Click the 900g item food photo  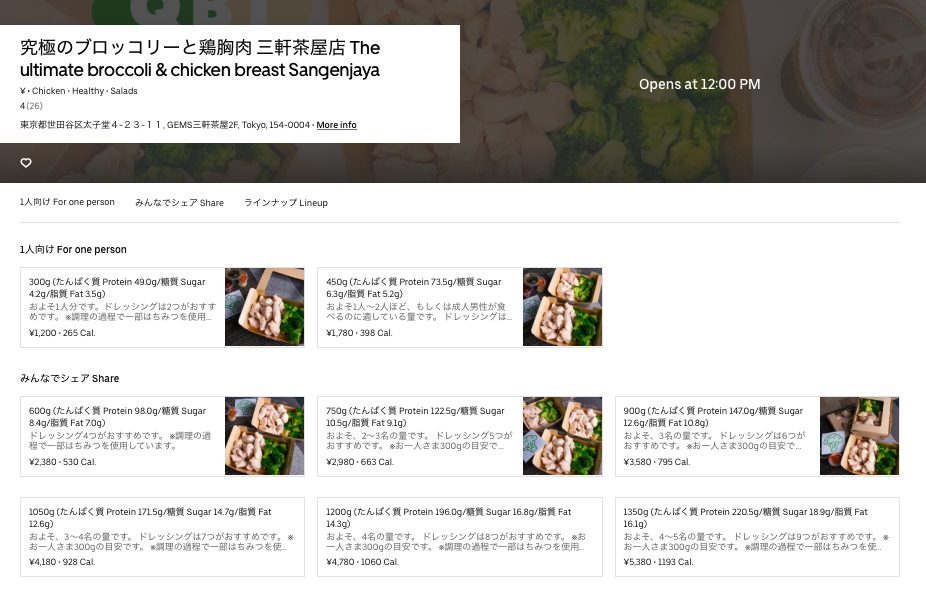pyautogui.click(x=859, y=436)
